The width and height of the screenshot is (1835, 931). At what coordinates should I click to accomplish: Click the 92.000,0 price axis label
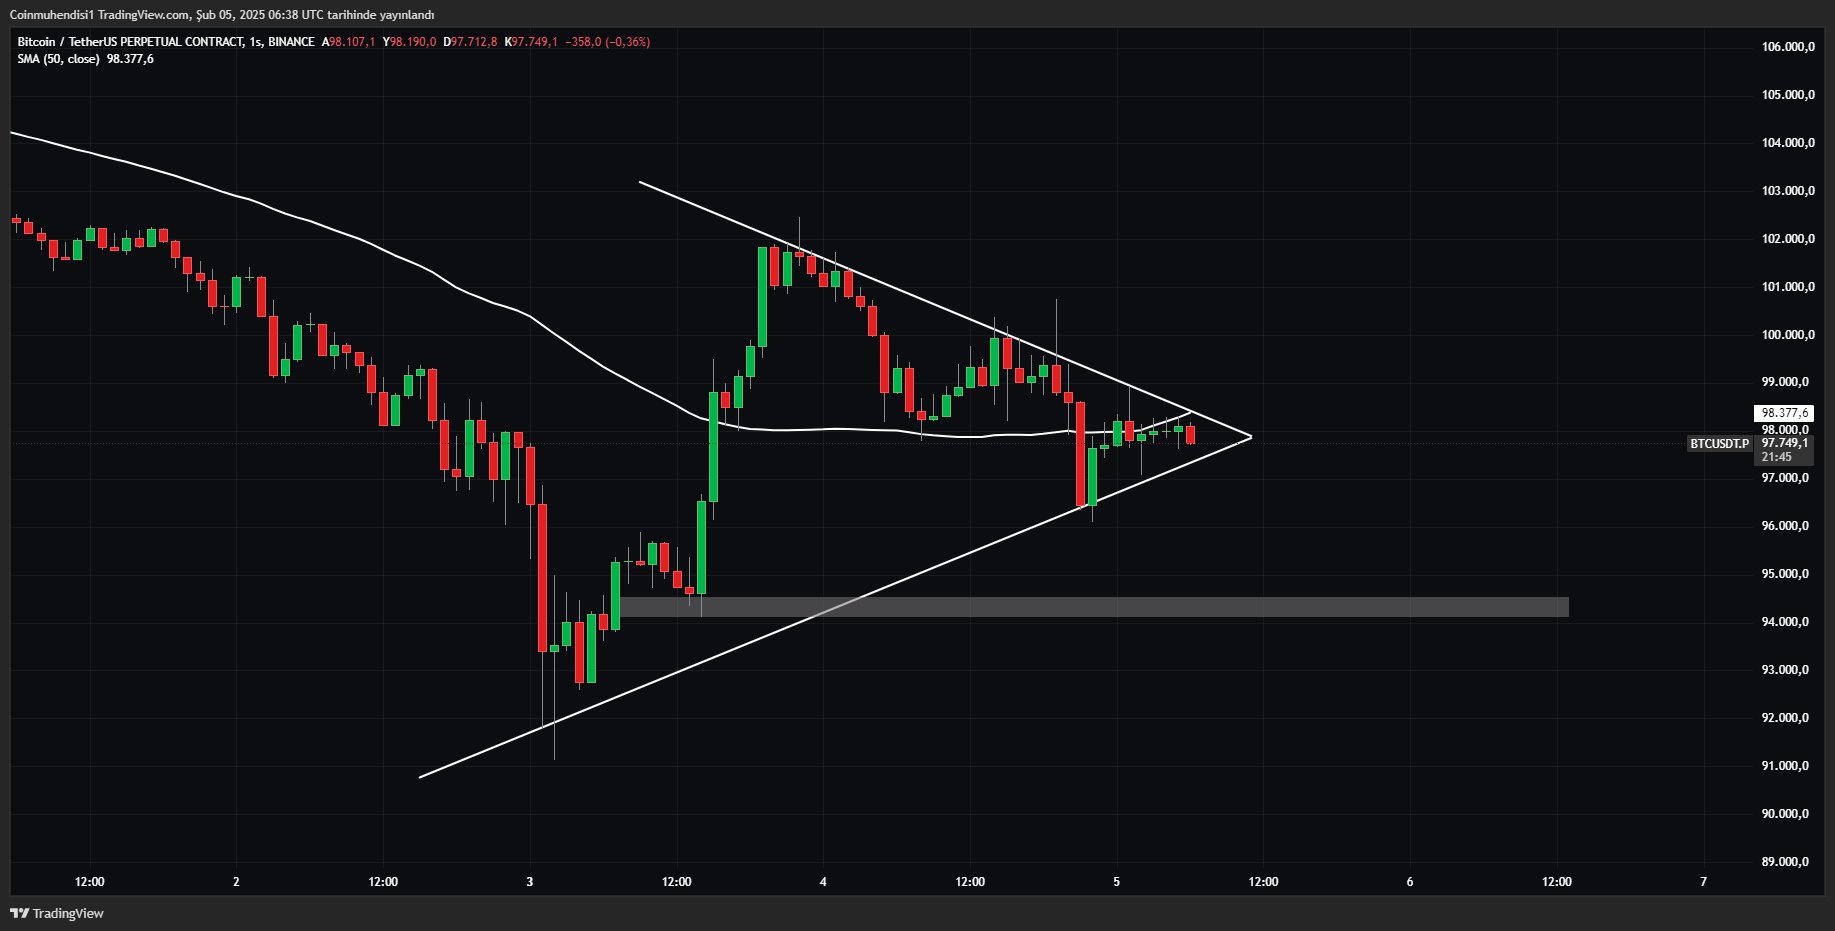tap(1785, 718)
